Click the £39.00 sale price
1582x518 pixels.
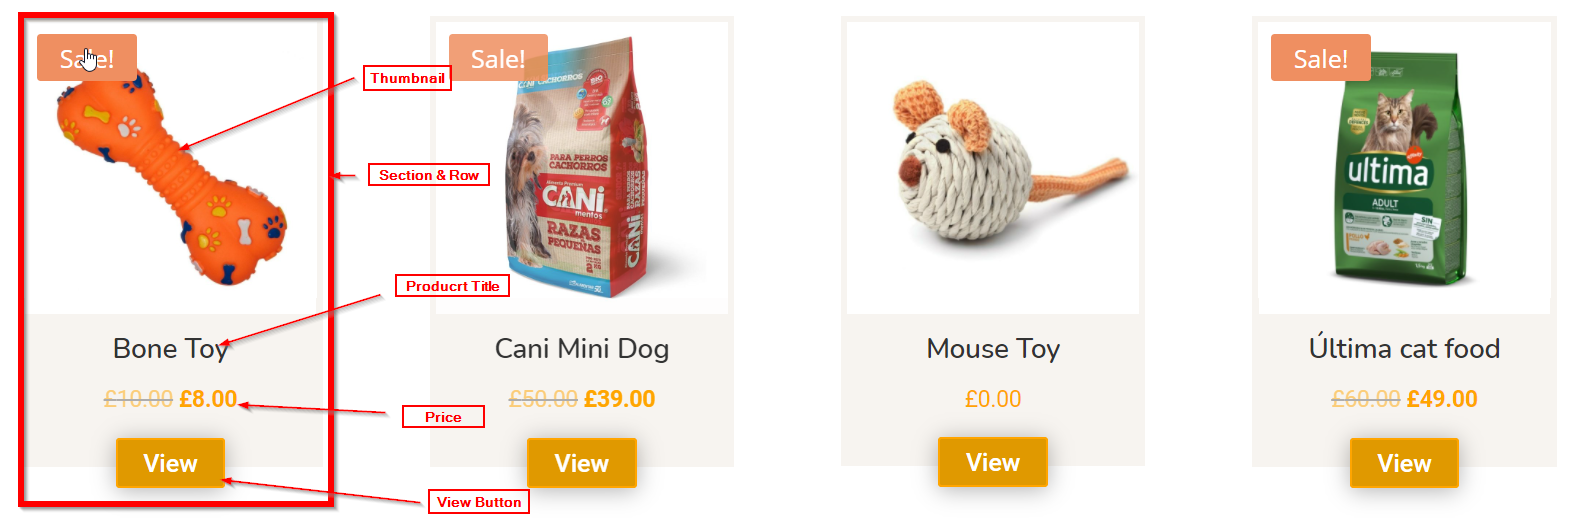click(619, 399)
